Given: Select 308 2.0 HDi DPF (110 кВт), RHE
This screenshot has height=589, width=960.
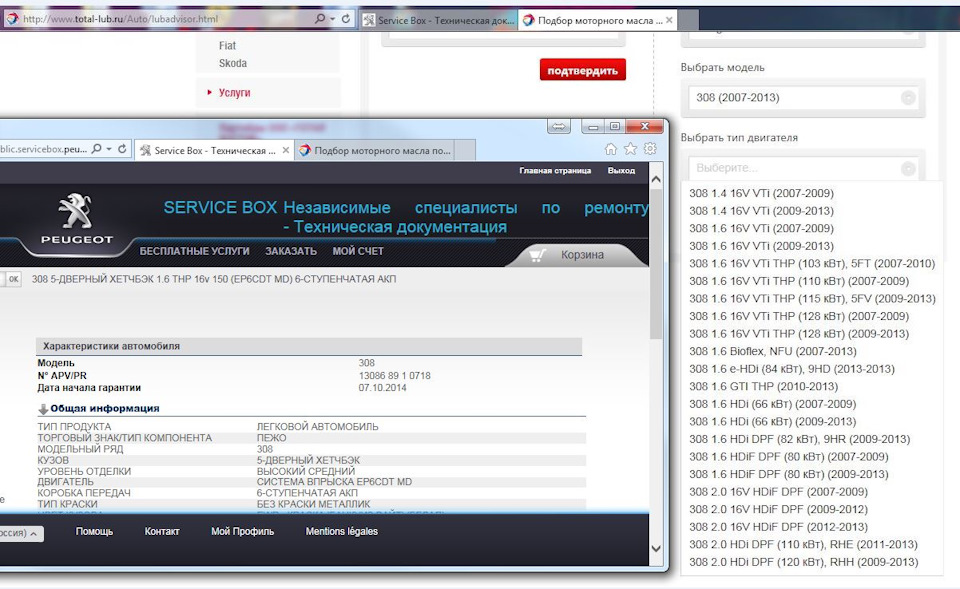Looking at the screenshot, I should click(803, 544).
